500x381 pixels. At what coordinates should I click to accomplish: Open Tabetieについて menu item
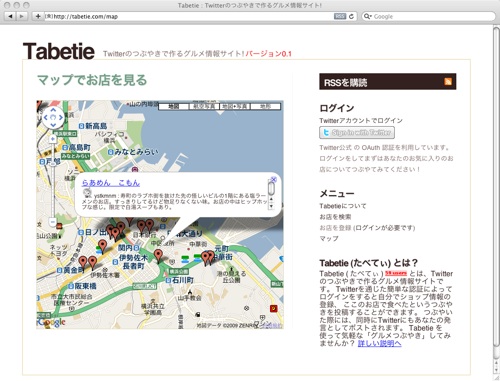click(x=343, y=206)
